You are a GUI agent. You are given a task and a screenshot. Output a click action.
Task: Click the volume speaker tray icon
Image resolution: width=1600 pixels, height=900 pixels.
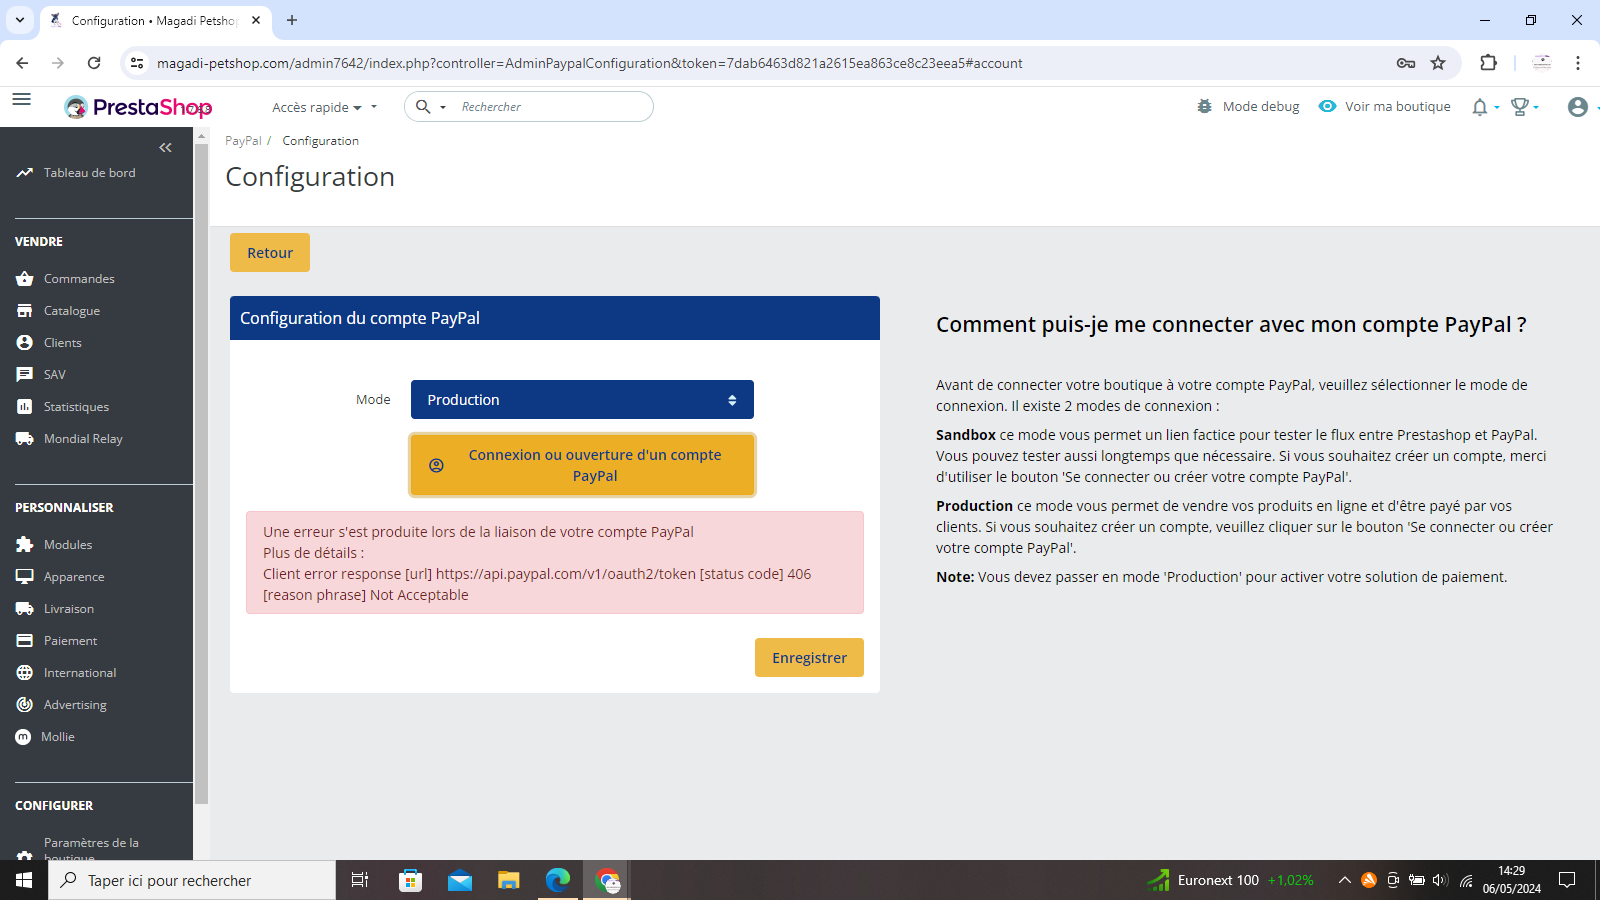pos(1440,880)
